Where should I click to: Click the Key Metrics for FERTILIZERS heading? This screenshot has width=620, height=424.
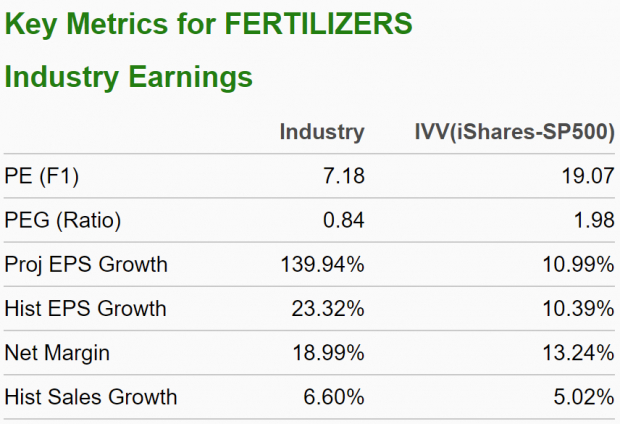pos(209,24)
